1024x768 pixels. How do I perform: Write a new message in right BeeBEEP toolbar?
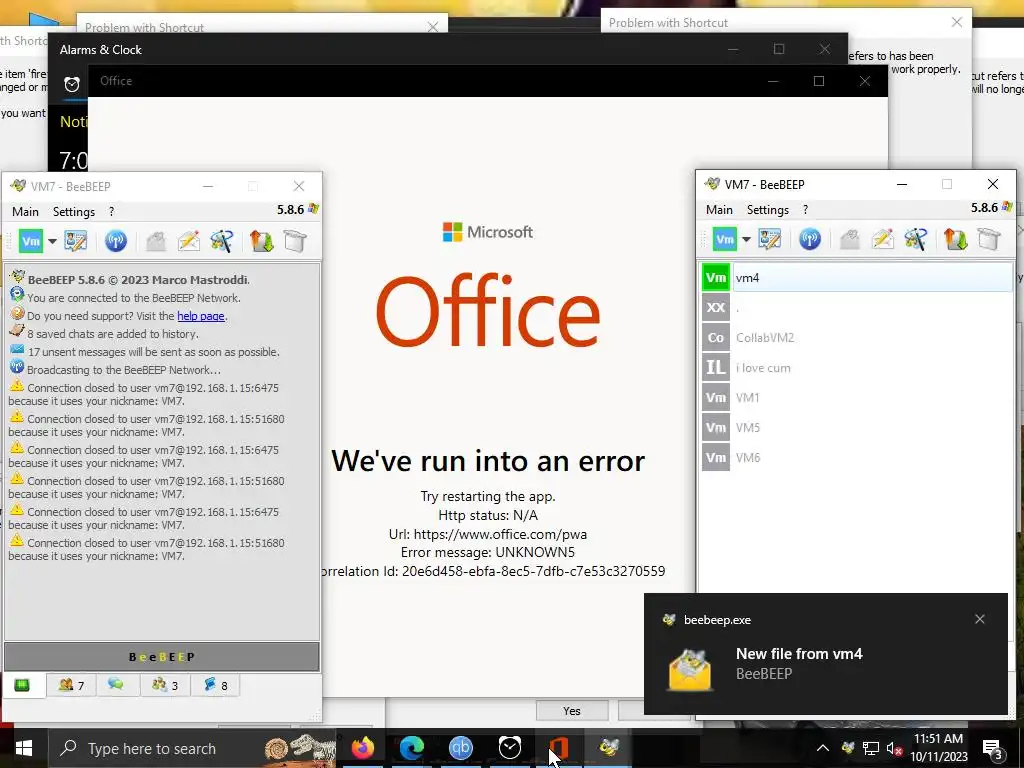(883, 239)
